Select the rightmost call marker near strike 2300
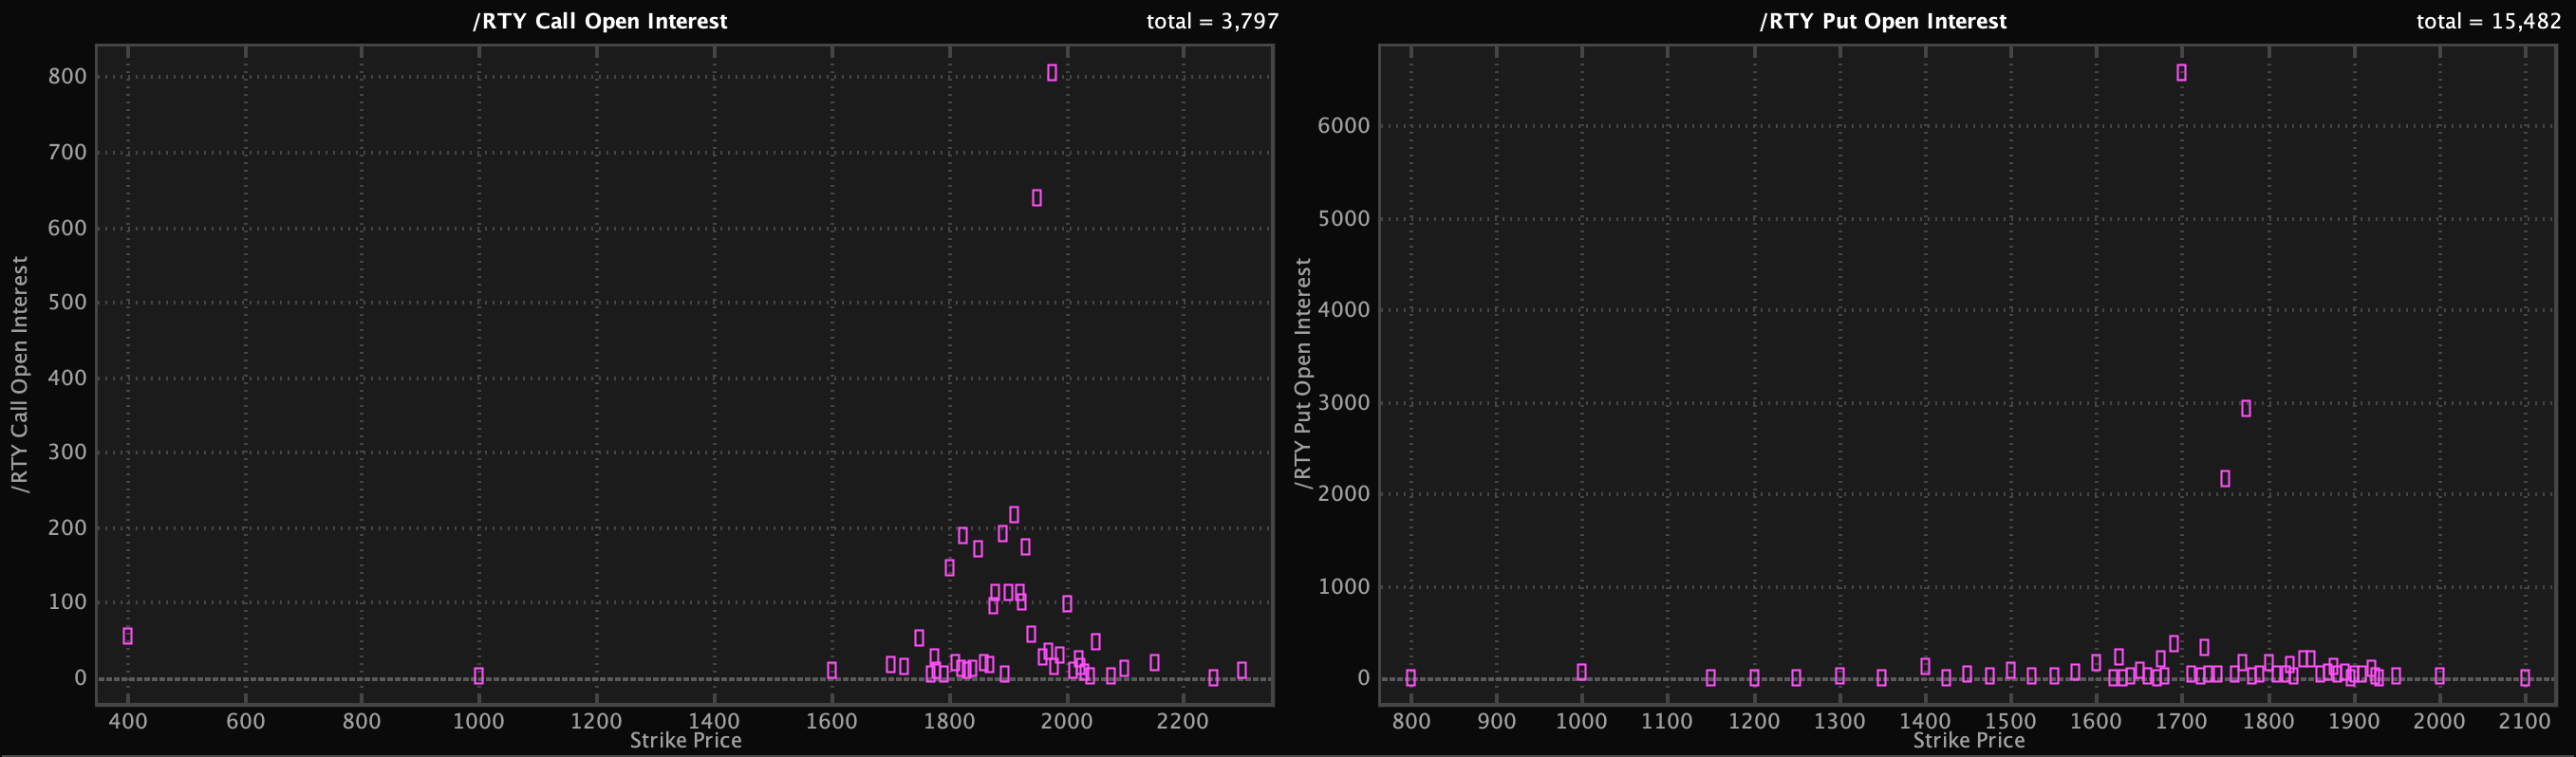Viewport: 2576px width, 757px height. tap(1242, 671)
